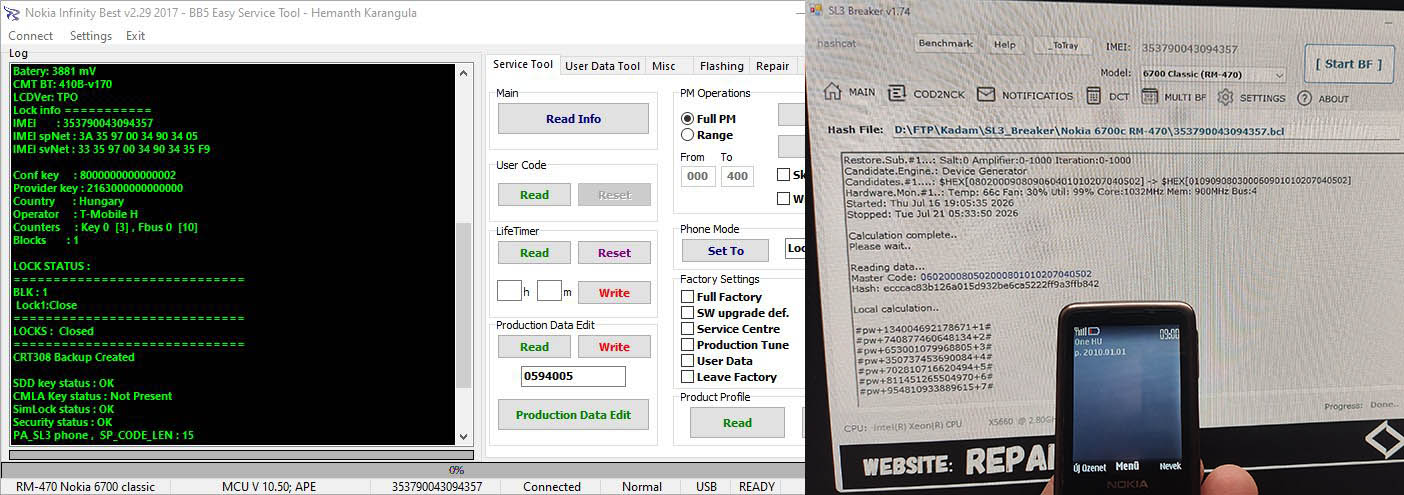Open the Phone Mode combo box beside Set To
Image resolution: width=1404 pixels, height=495 pixels.
tap(795, 249)
